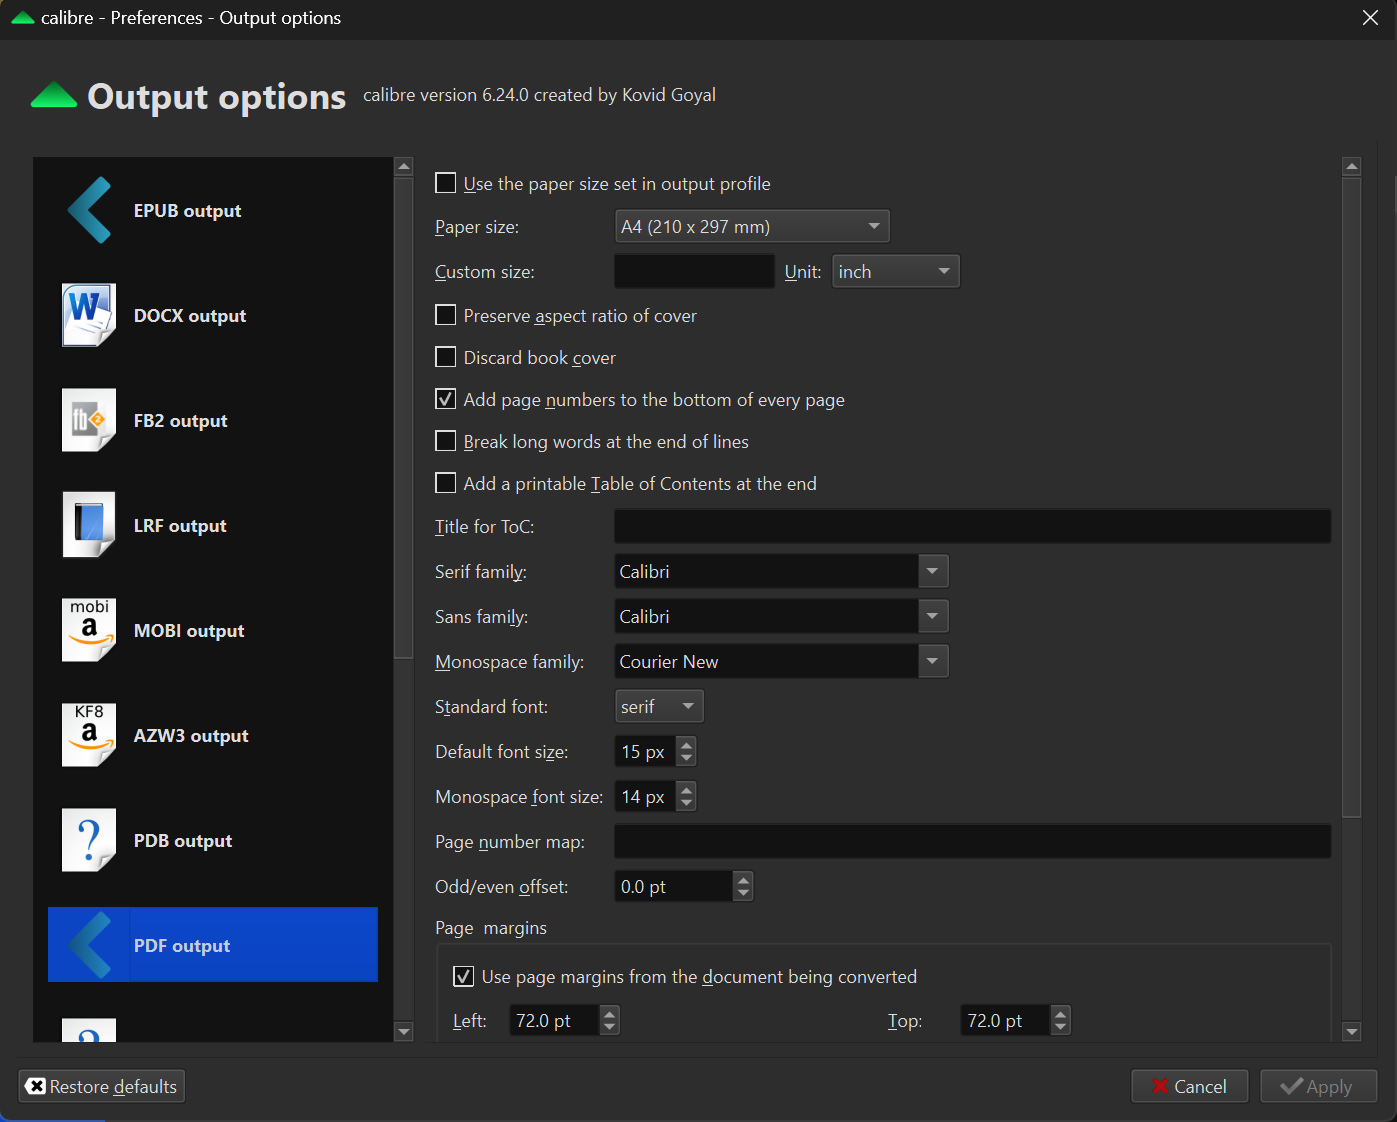Click the Apply button
Screen dimensions: 1397x1122
[1318, 1086]
